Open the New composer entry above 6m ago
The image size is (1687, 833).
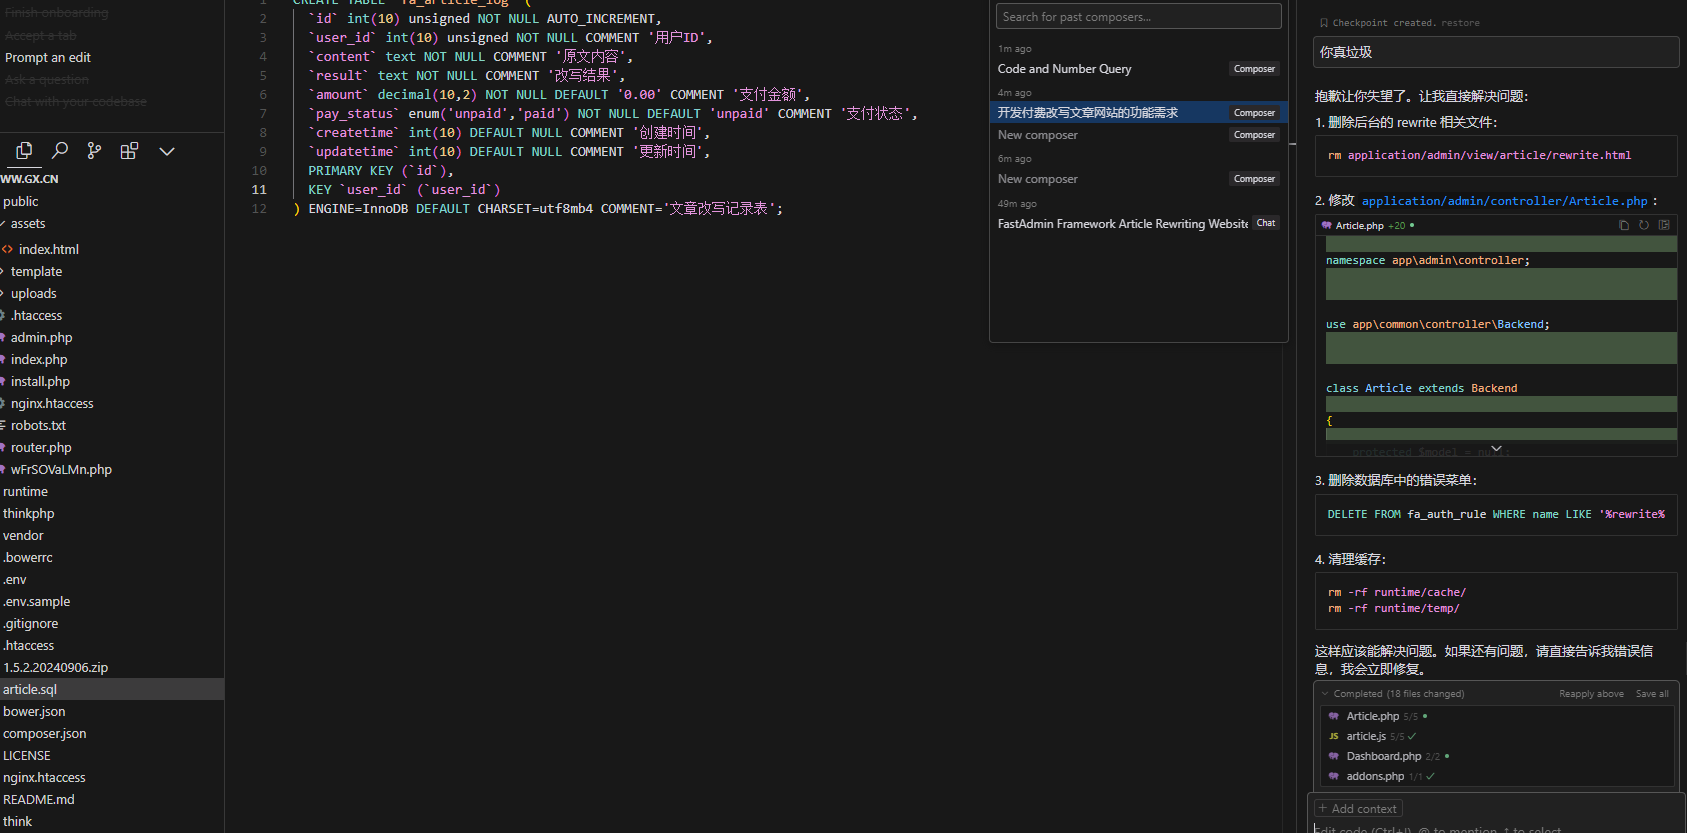[1138, 135]
